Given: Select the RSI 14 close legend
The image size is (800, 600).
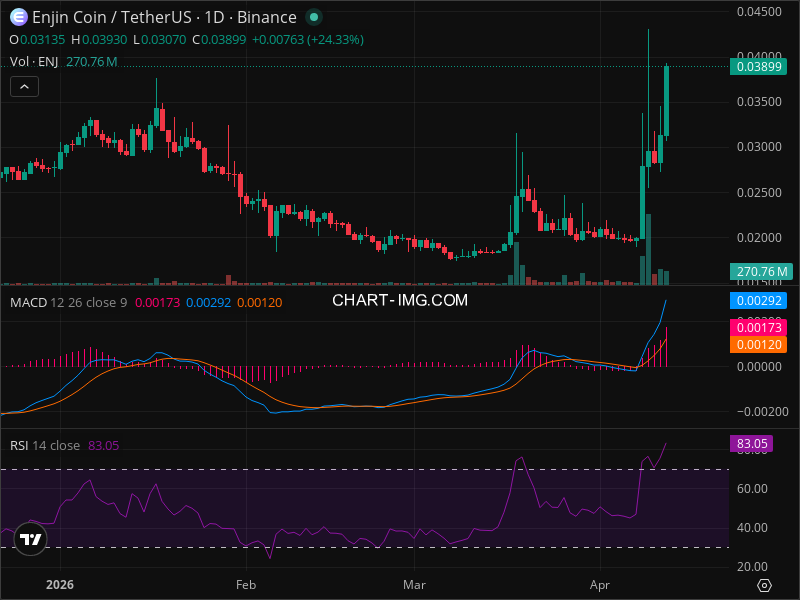Looking at the screenshot, I should coord(45,445).
